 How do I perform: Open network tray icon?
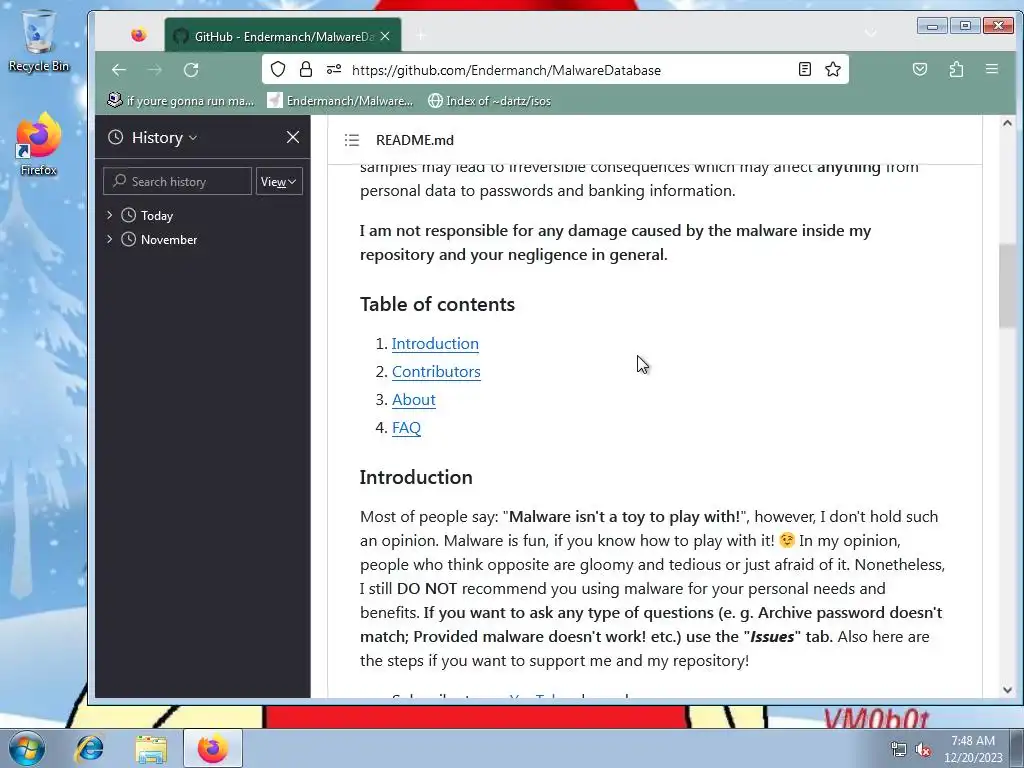pos(899,749)
